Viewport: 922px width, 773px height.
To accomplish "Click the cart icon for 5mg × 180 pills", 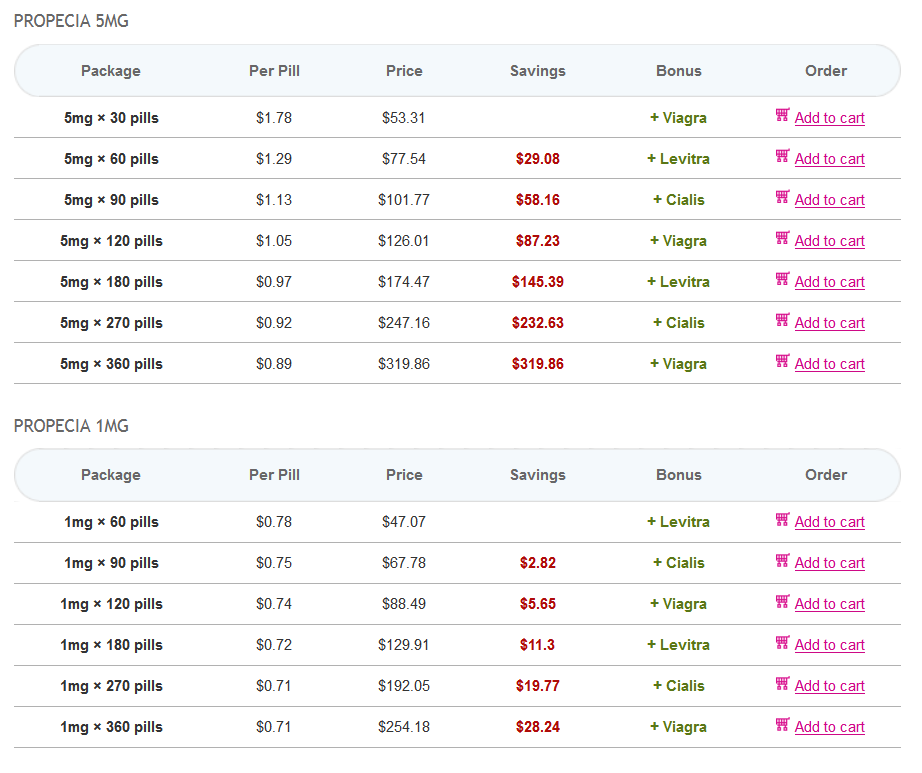I will point(782,280).
